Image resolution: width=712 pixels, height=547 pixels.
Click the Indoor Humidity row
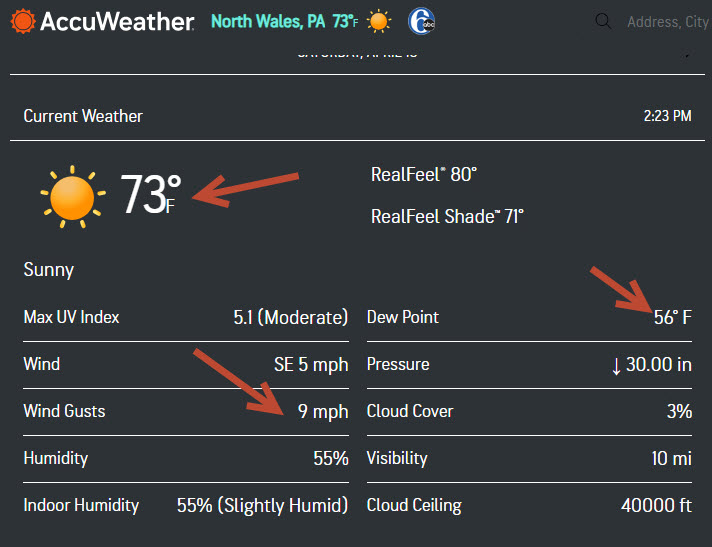[185, 505]
